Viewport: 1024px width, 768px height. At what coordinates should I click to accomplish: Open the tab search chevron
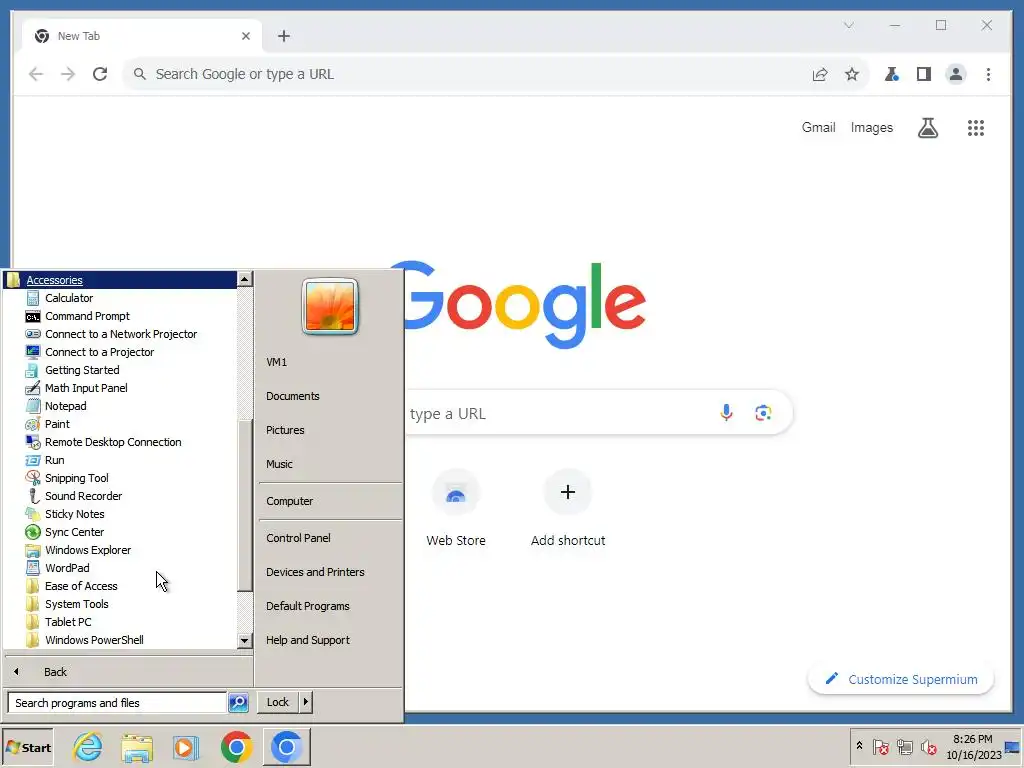tap(848, 25)
